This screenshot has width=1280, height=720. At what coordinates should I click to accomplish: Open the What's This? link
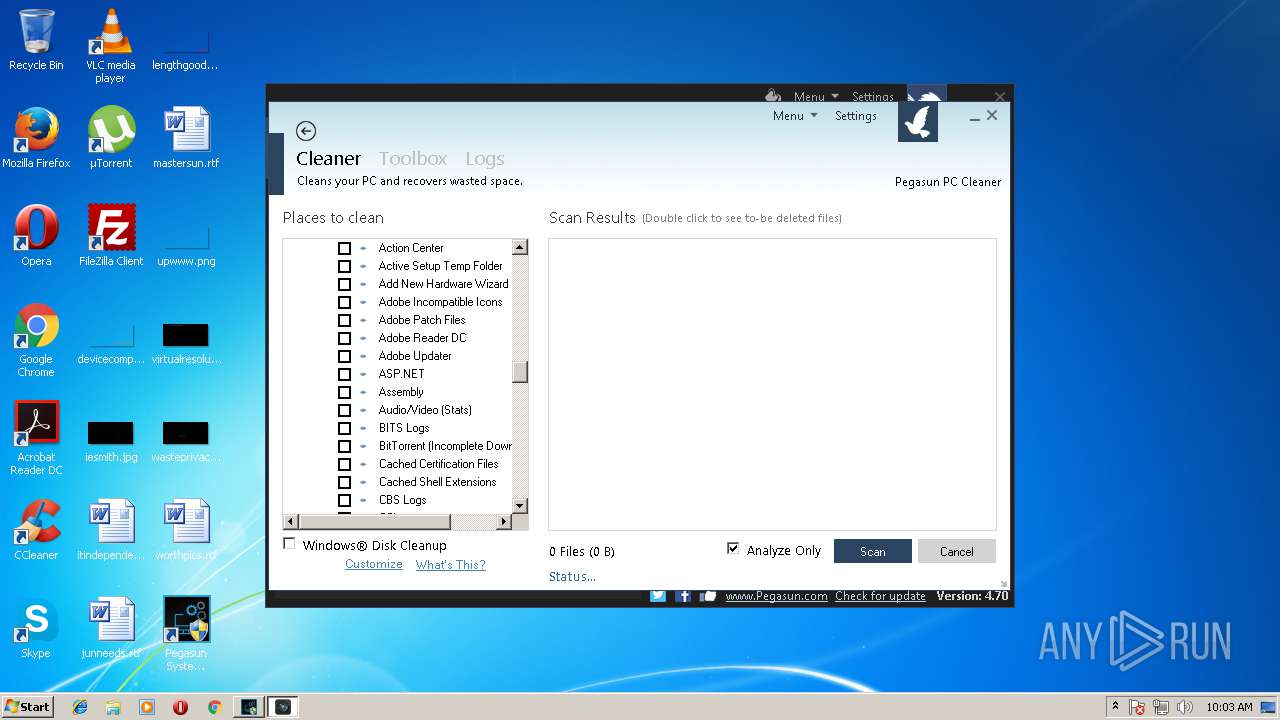(x=451, y=565)
